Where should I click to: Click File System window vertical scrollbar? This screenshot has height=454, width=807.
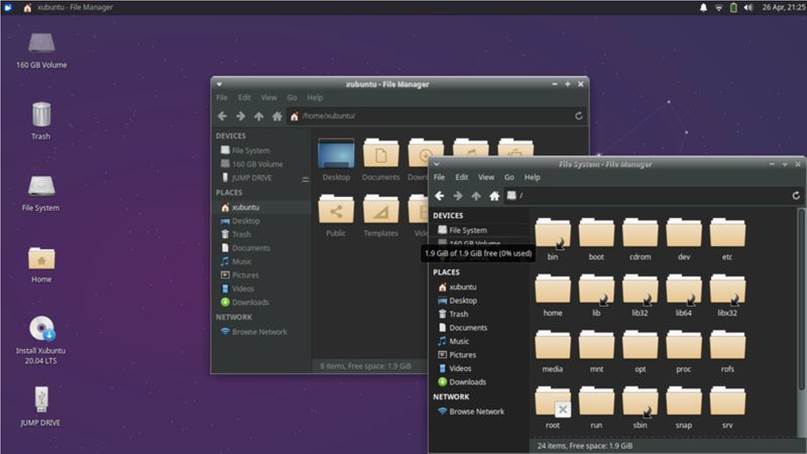801,299
